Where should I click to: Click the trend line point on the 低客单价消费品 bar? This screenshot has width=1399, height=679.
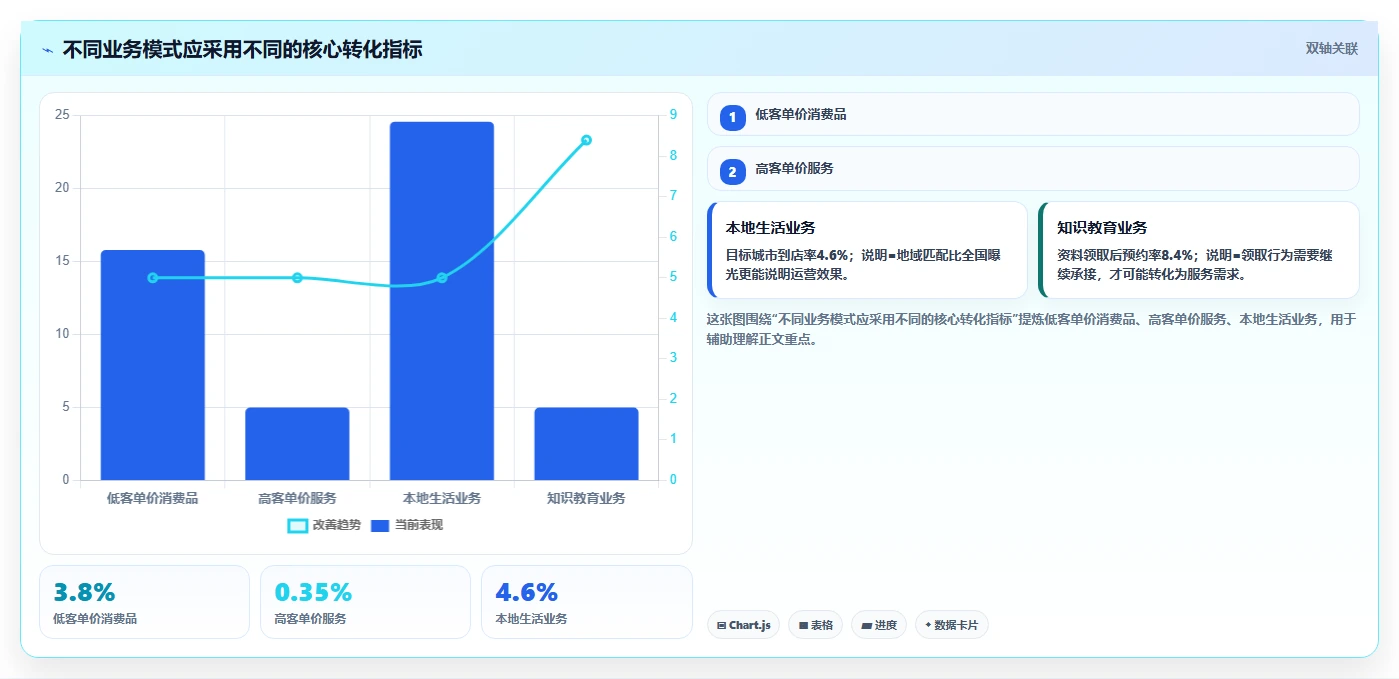coord(153,278)
